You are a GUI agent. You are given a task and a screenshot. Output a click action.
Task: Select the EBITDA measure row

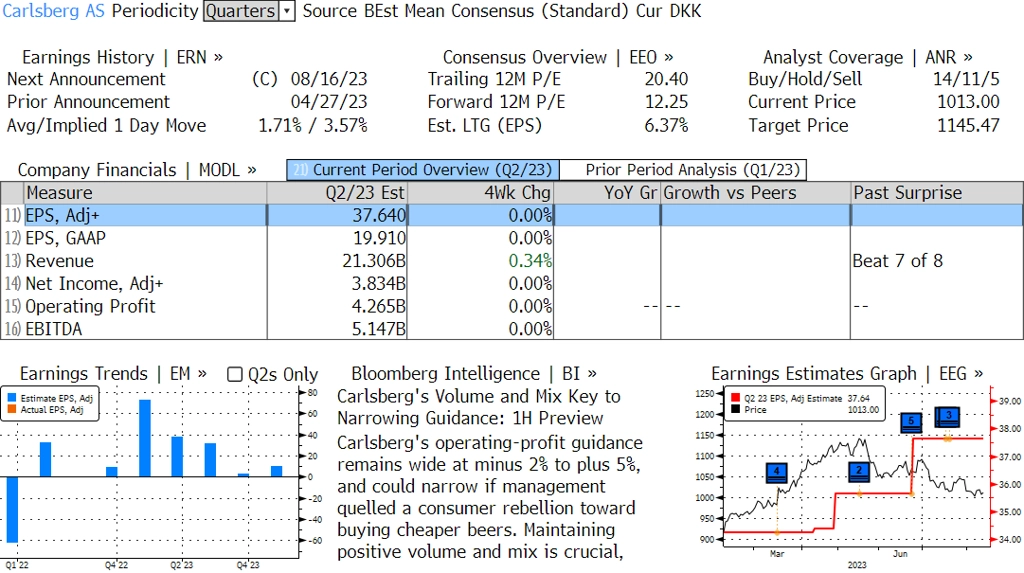[512, 329]
